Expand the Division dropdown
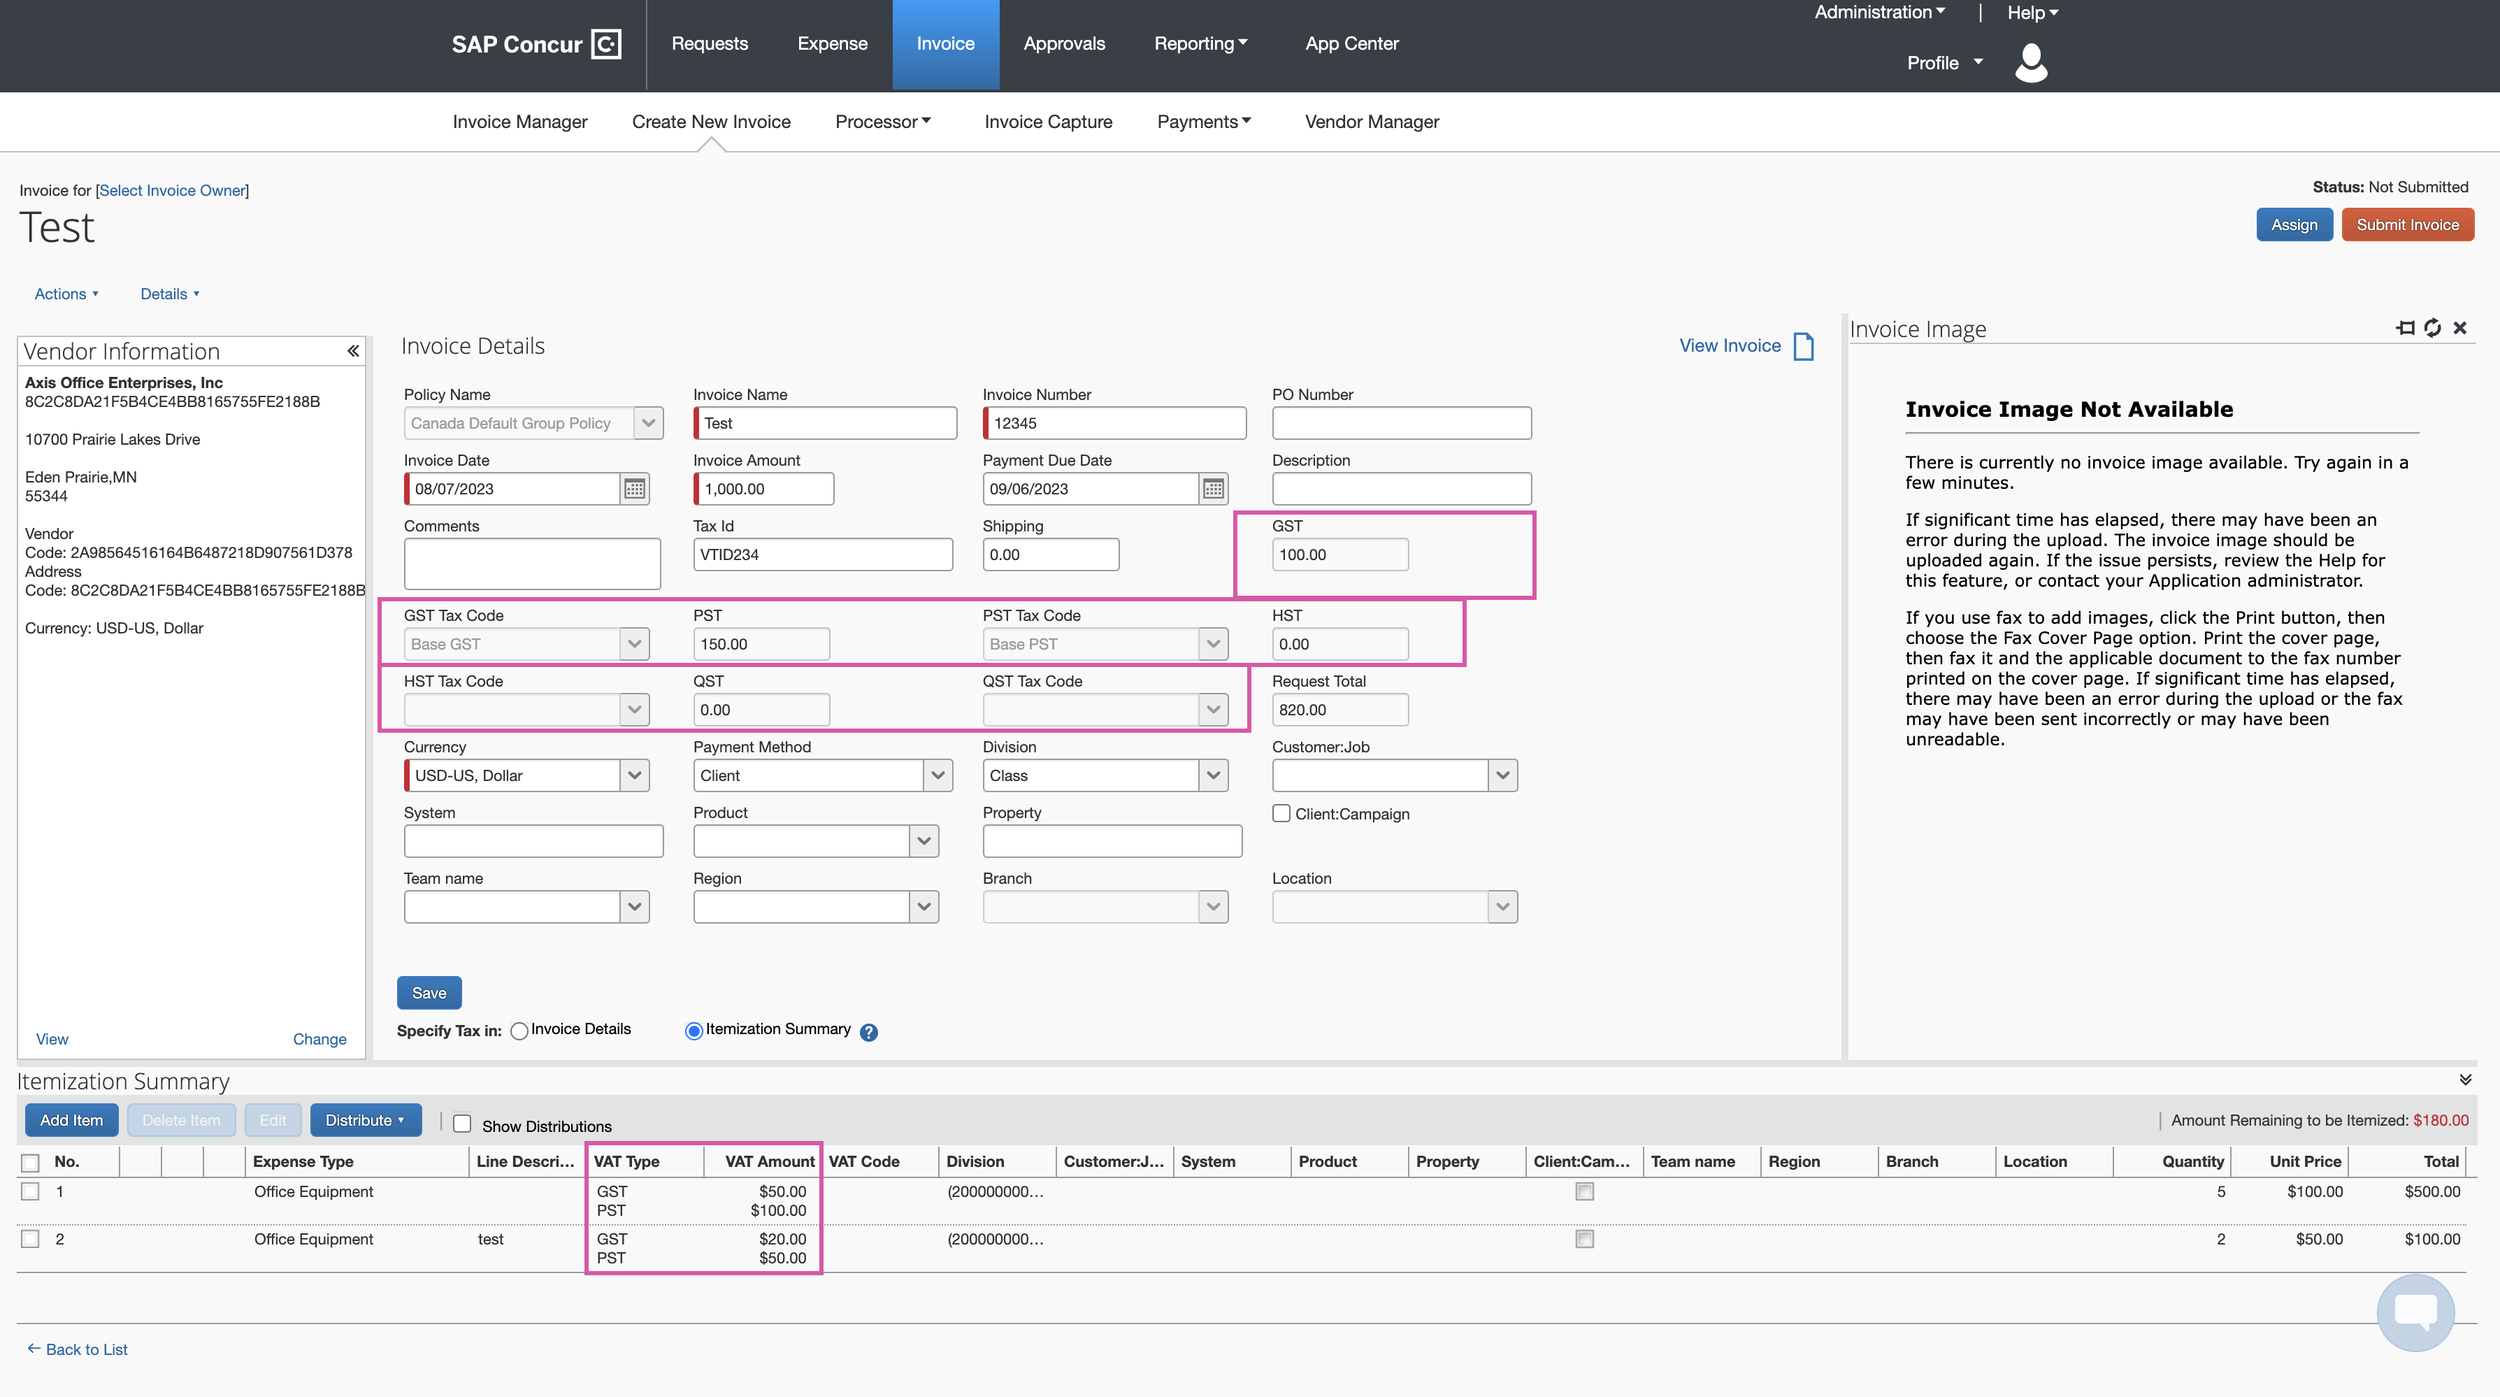The height and width of the screenshot is (1397, 2500). (1213, 776)
